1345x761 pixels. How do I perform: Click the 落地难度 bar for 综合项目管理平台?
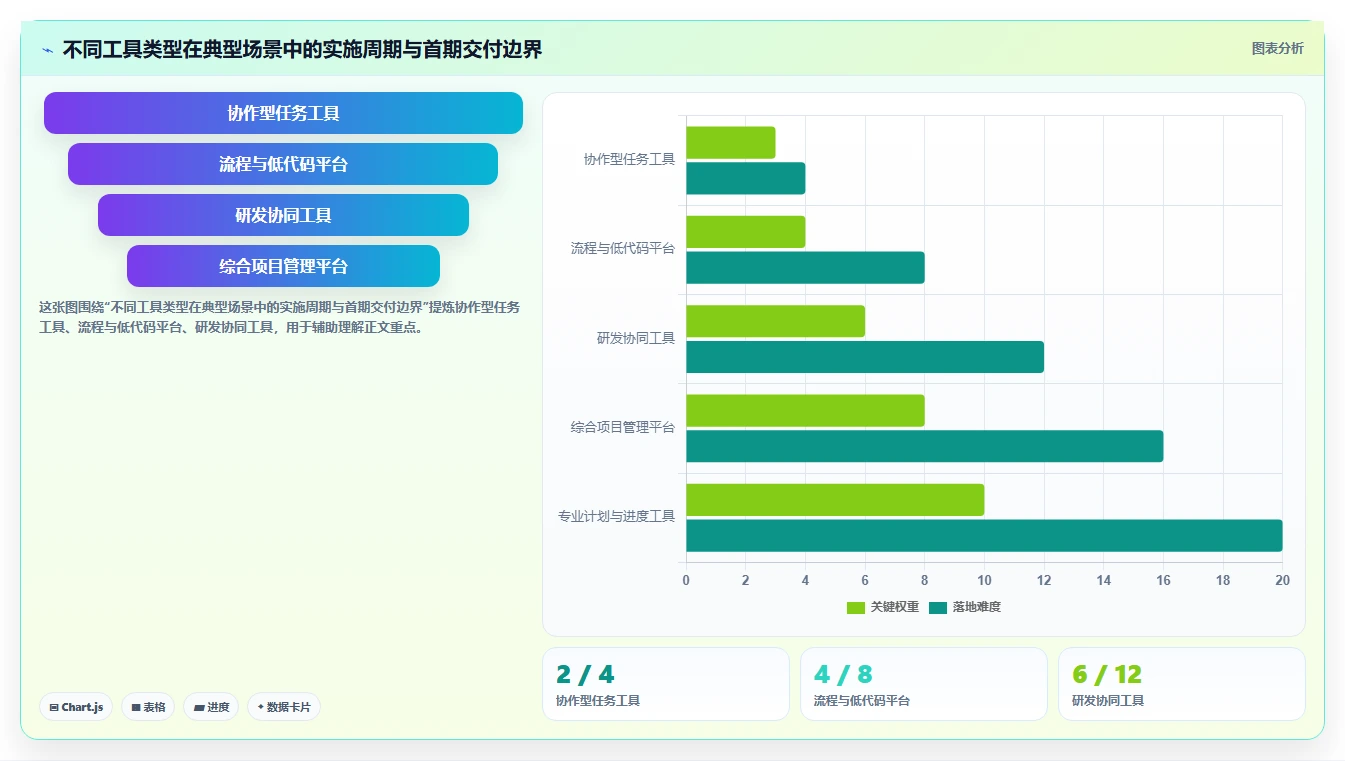coord(925,446)
